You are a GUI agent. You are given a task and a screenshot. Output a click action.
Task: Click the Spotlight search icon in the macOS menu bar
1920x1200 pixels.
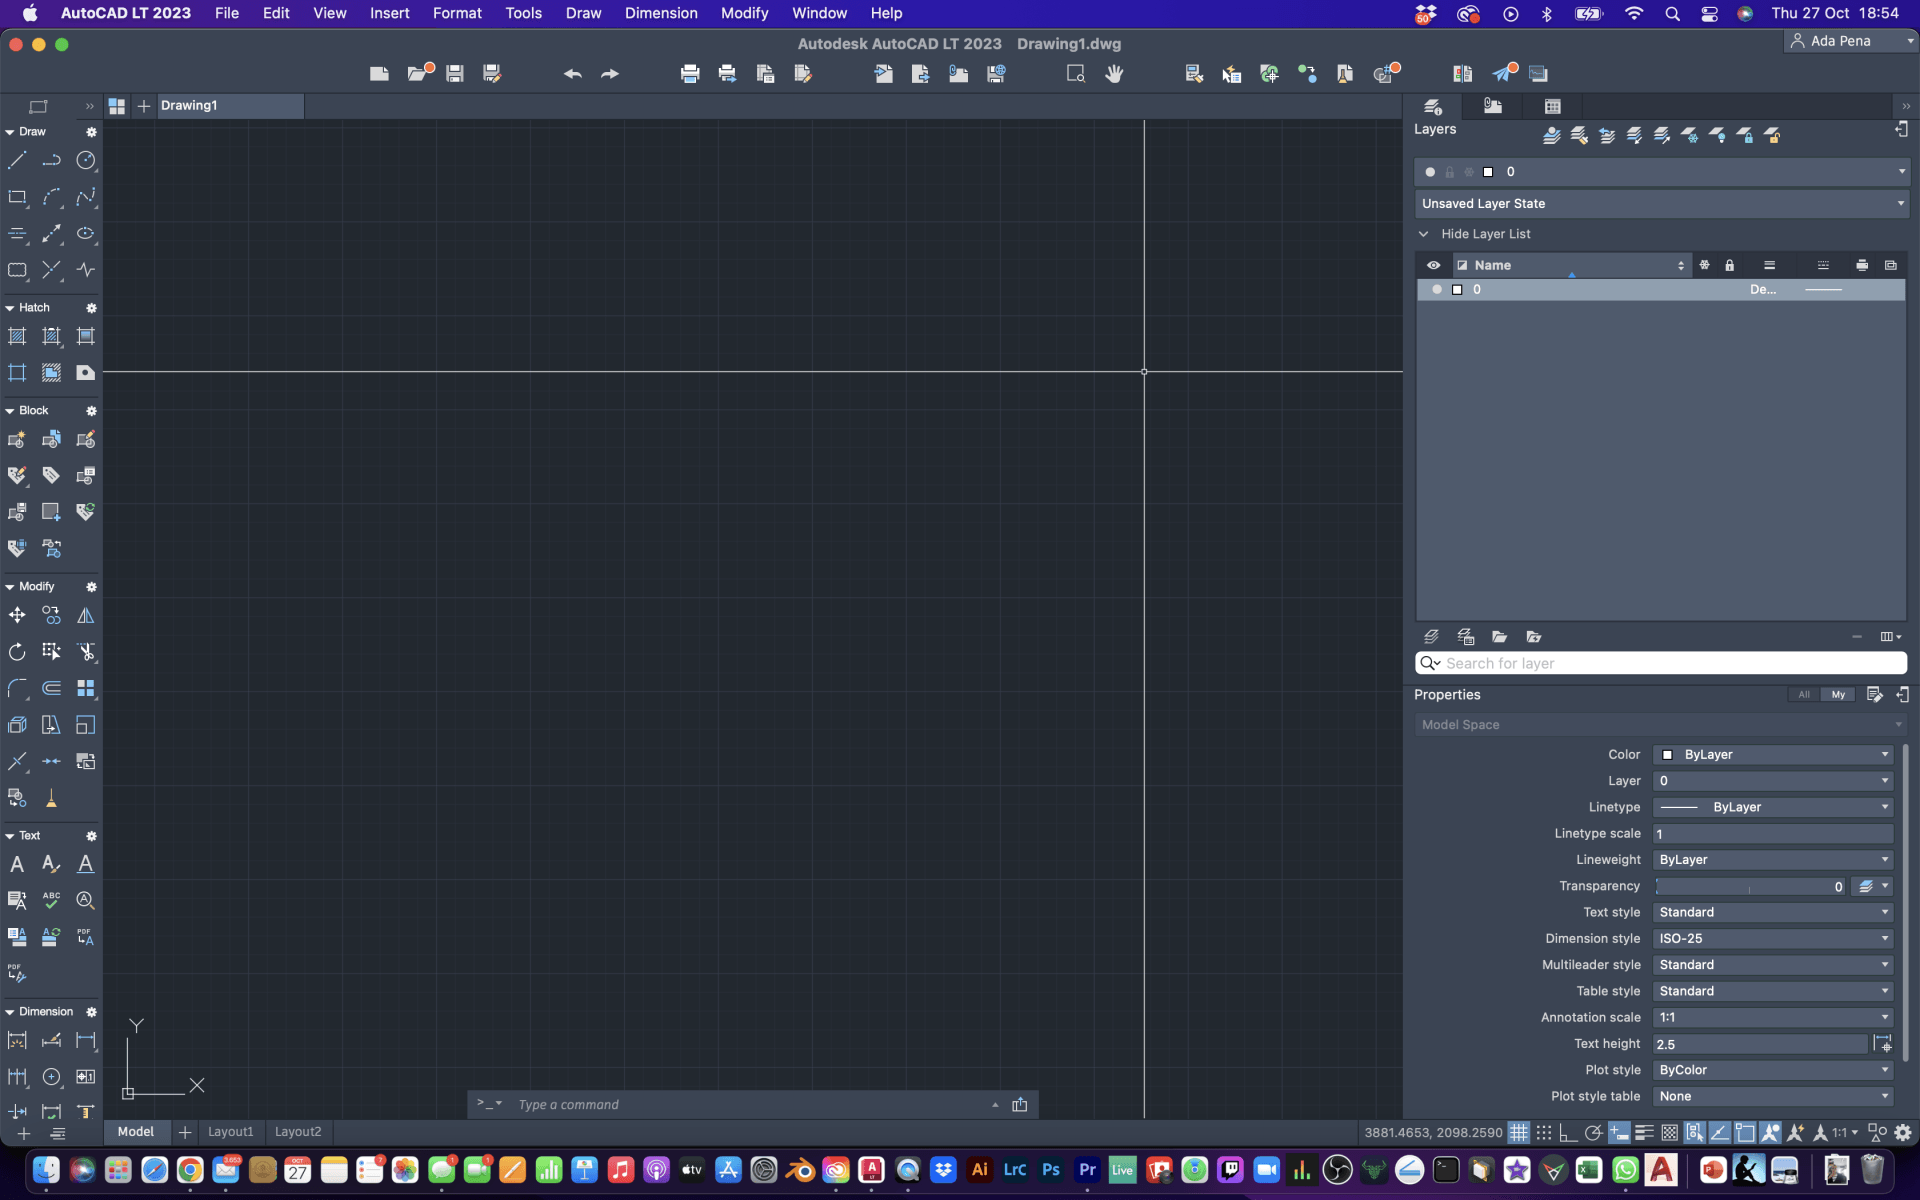point(1673,14)
